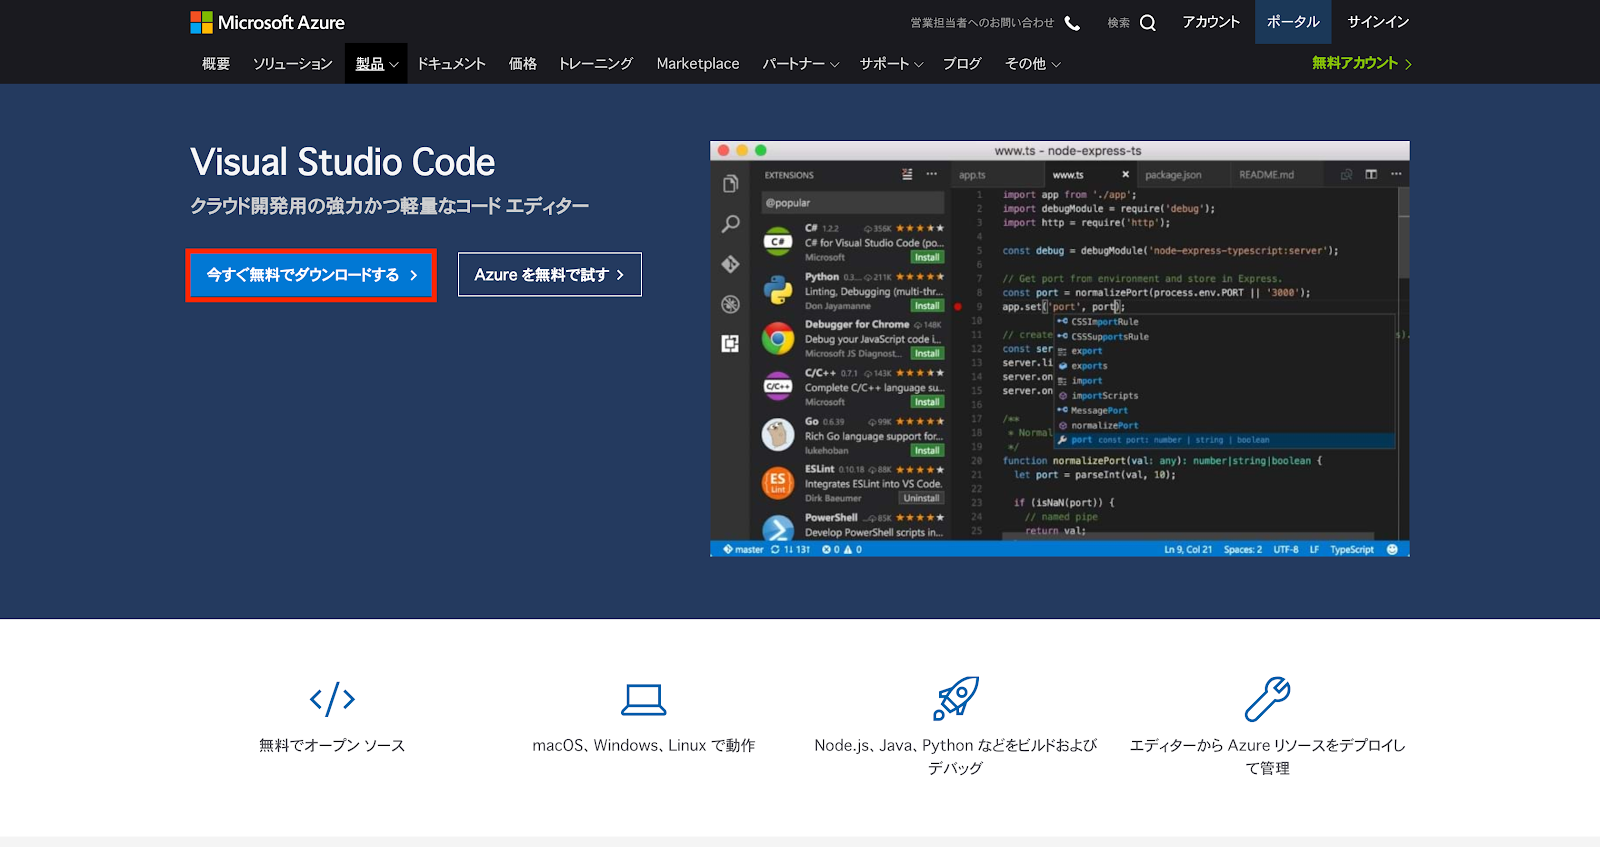
Task: Click 今すぐ無料でダウンロードする button
Action: click(311, 275)
